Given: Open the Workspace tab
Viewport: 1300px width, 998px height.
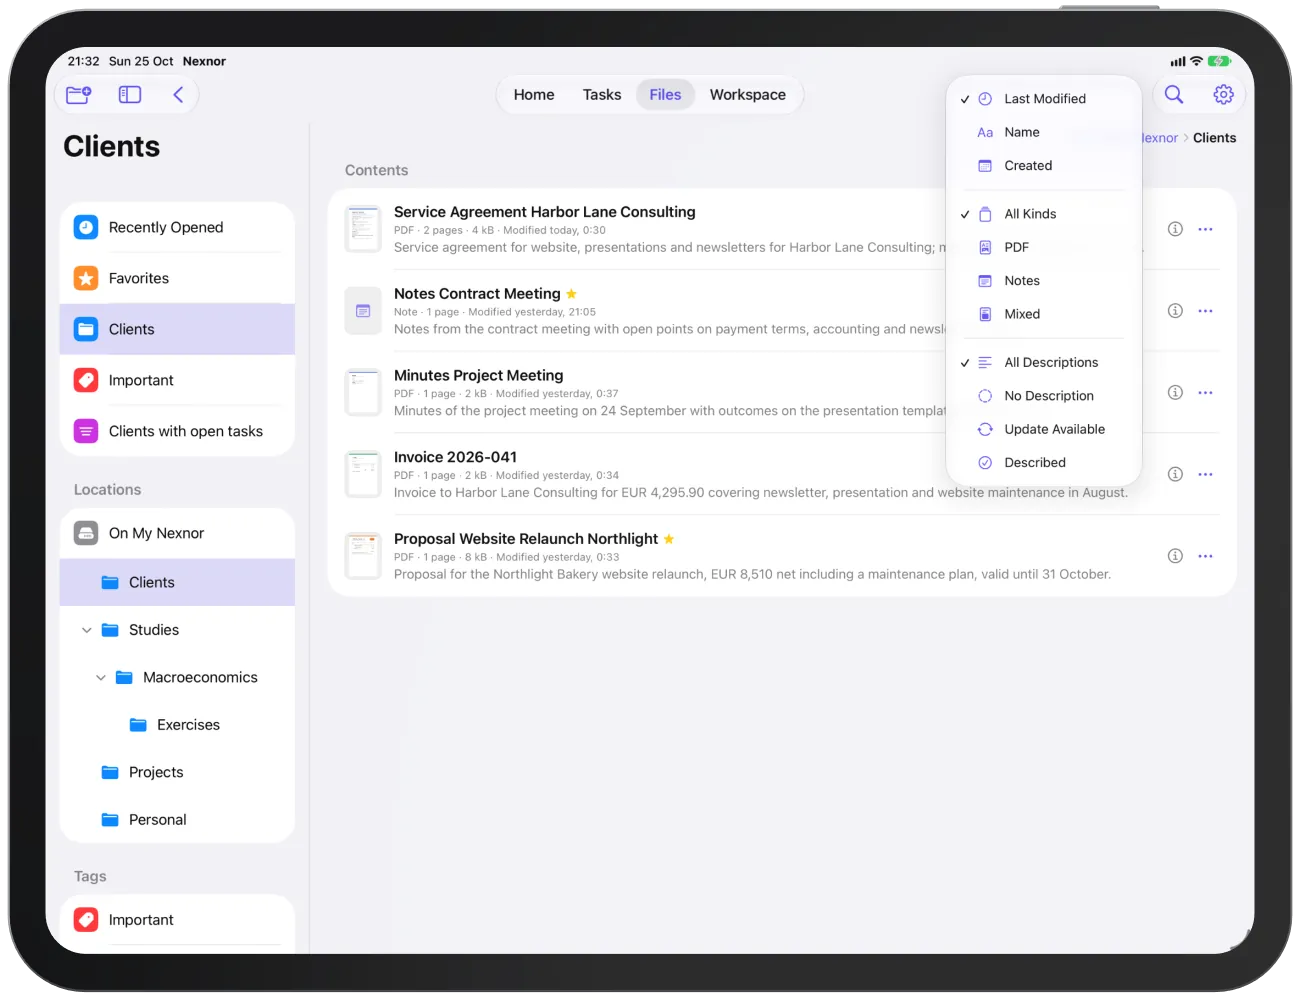Looking at the screenshot, I should (748, 95).
